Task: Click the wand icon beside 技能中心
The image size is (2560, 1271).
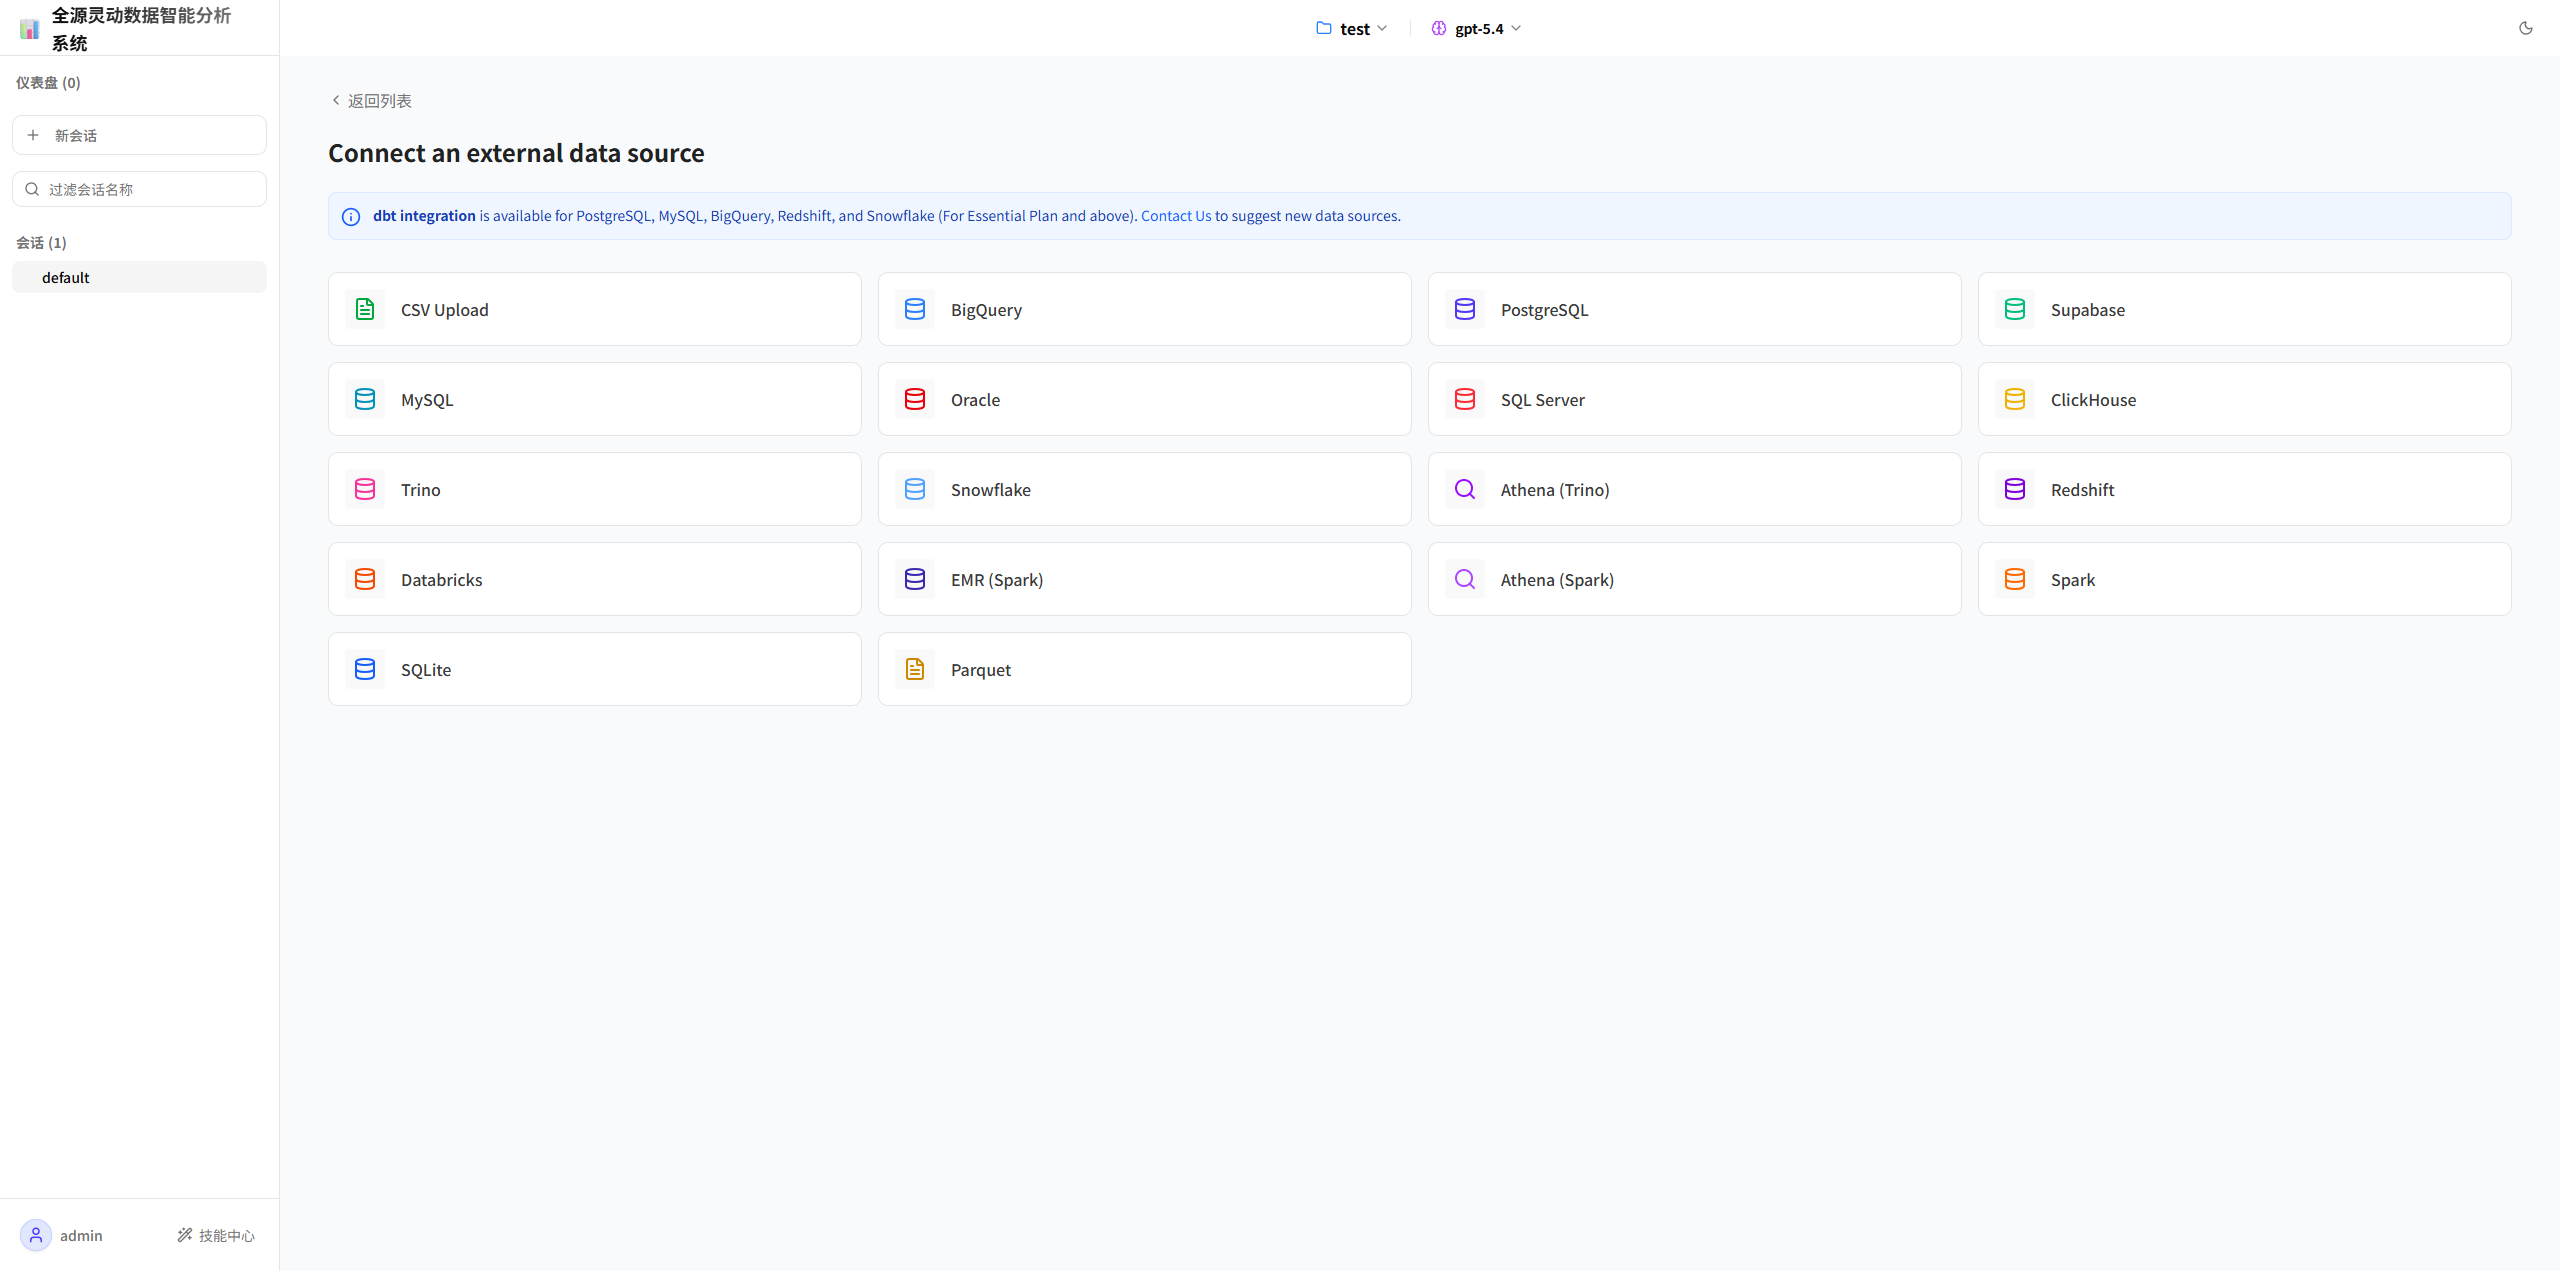Action: coord(185,1235)
